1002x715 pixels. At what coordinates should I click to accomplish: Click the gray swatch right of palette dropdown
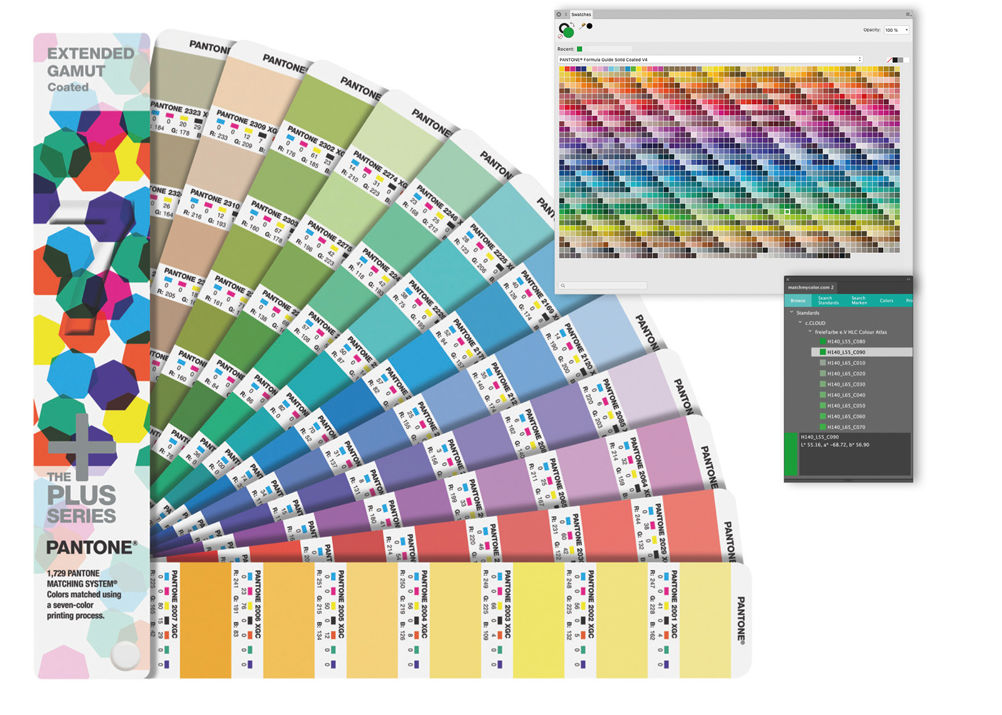901,60
